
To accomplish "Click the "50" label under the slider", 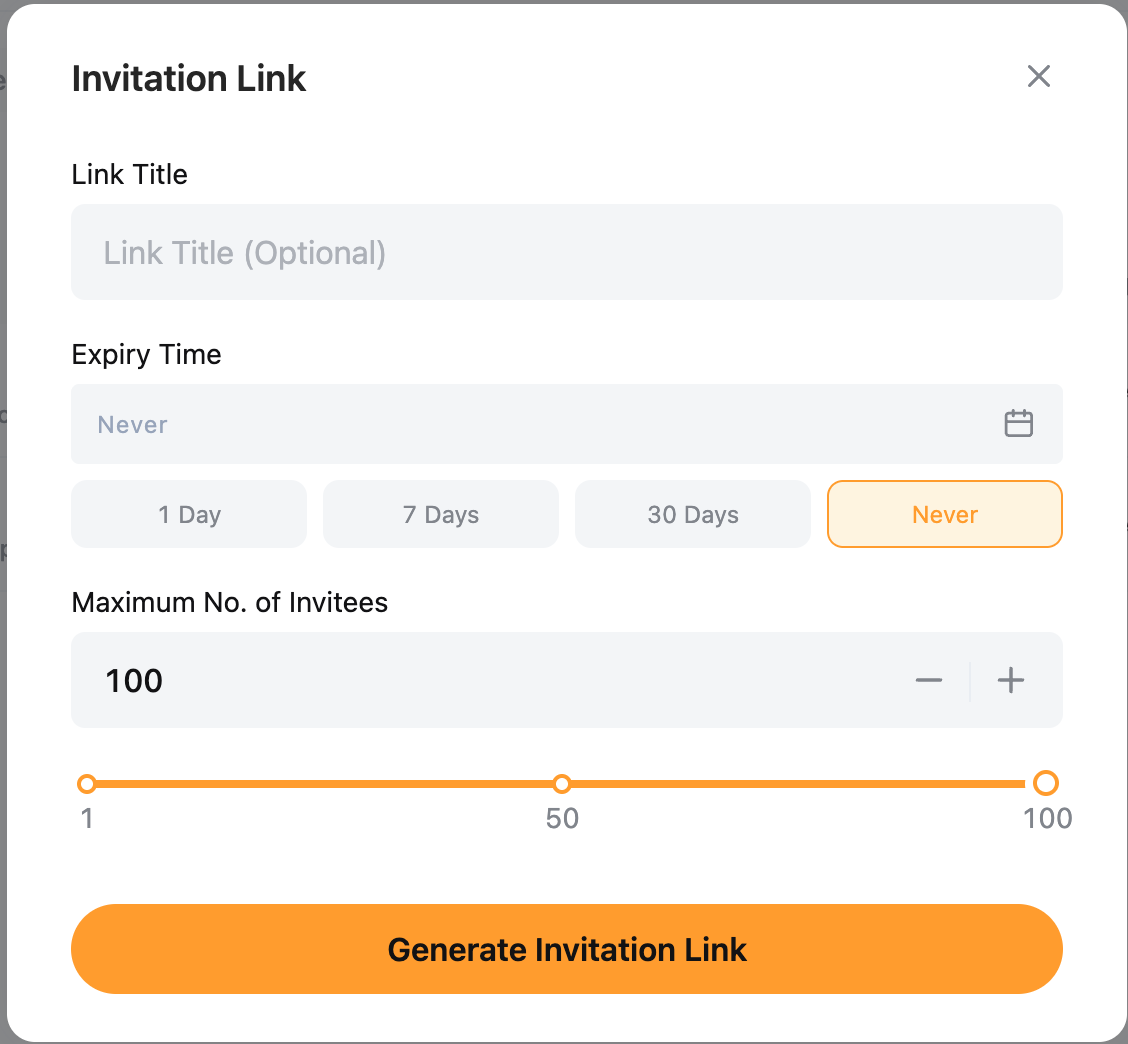I will point(562,819).
